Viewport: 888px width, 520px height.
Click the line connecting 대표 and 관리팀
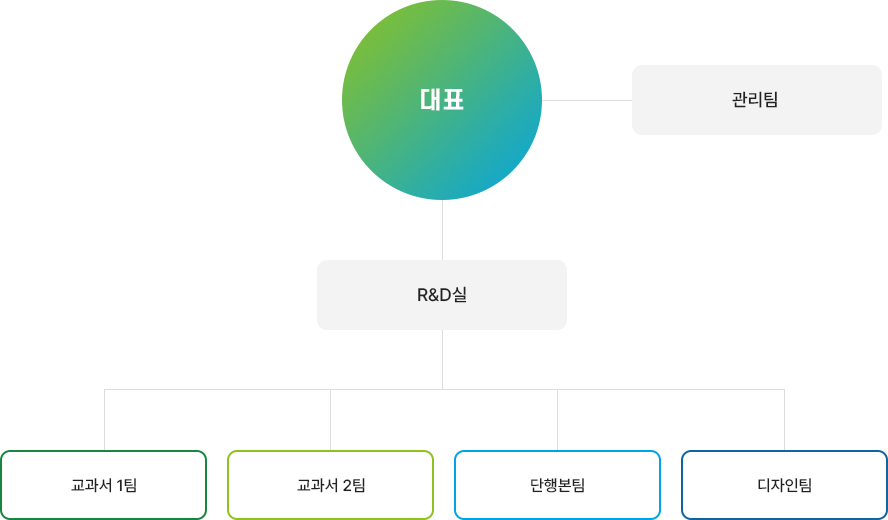[587, 100]
